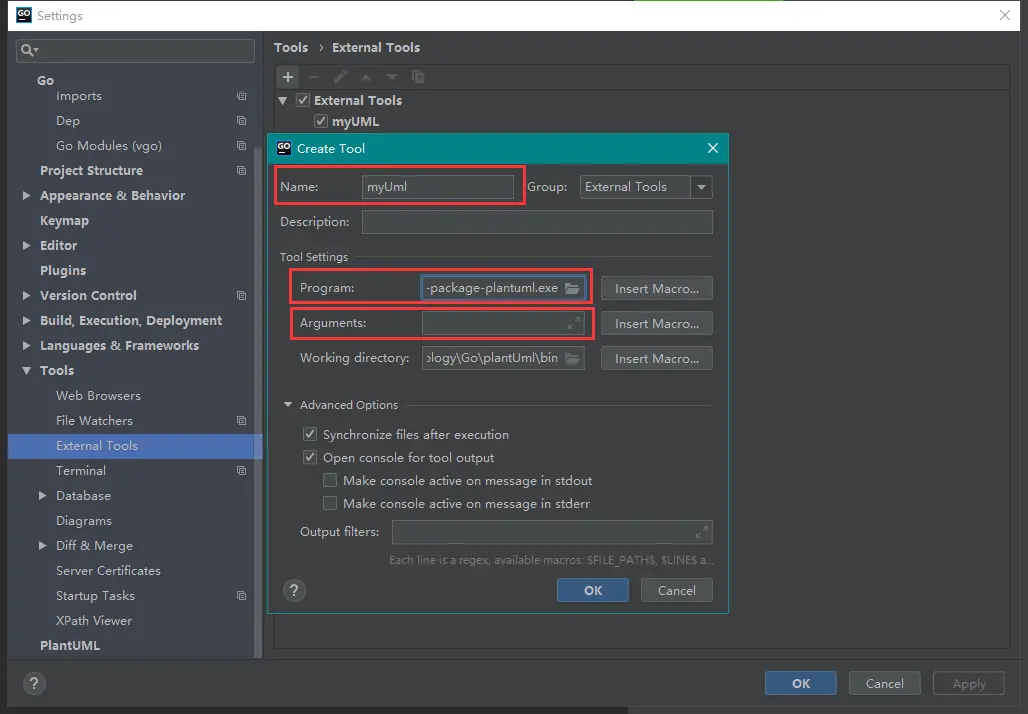Click project-level icon beside Terminal
1028x714 pixels.
[241, 471]
